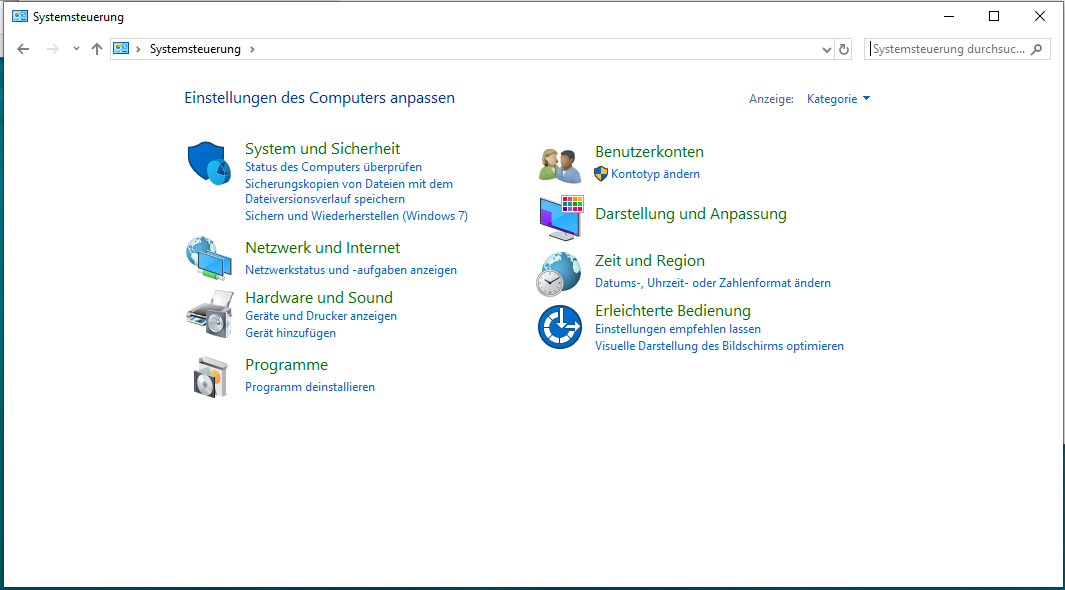This screenshot has width=1065, height=590.
Task: Refresh the Systemsteuerung view
Action: coord(844,49)
